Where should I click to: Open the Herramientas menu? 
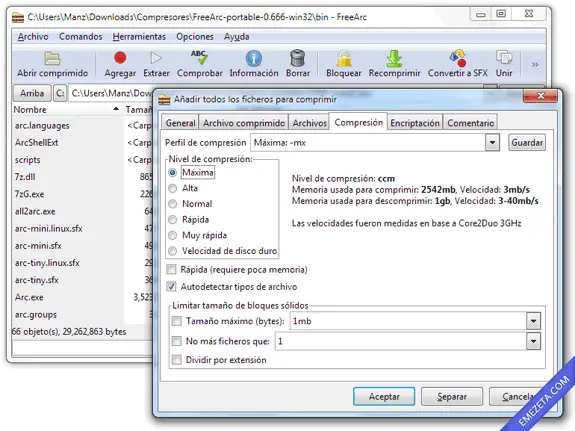click(139, 37)
